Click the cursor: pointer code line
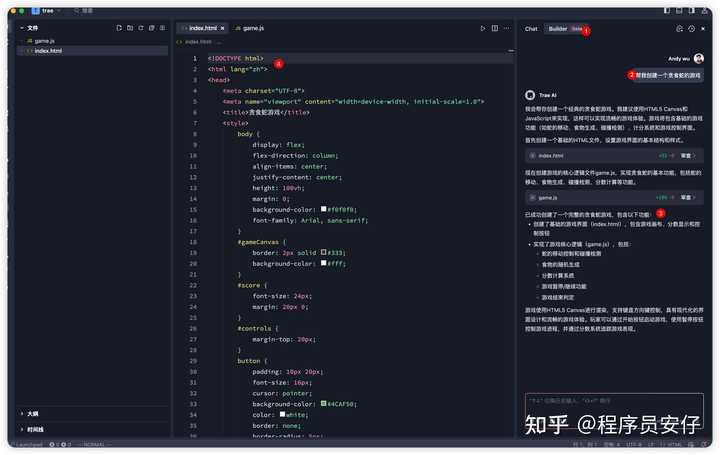Viewport: 720px width, 455px height. (x=282, y=393)
